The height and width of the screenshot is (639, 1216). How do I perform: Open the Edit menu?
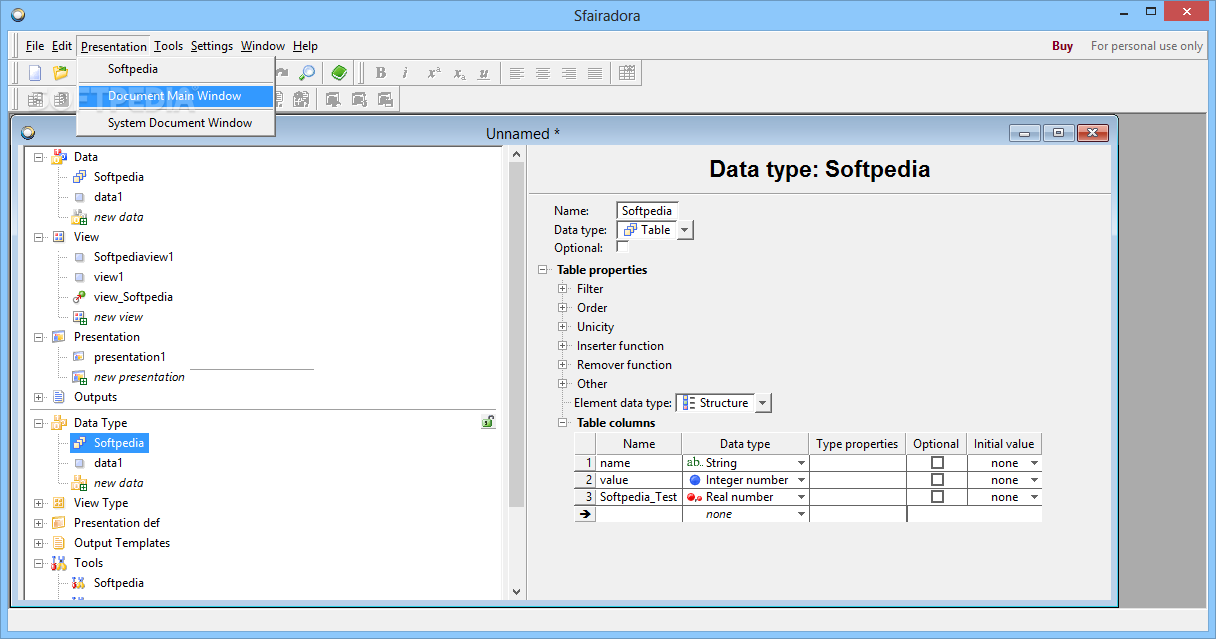pyautogui.click(x=62, y=46)
